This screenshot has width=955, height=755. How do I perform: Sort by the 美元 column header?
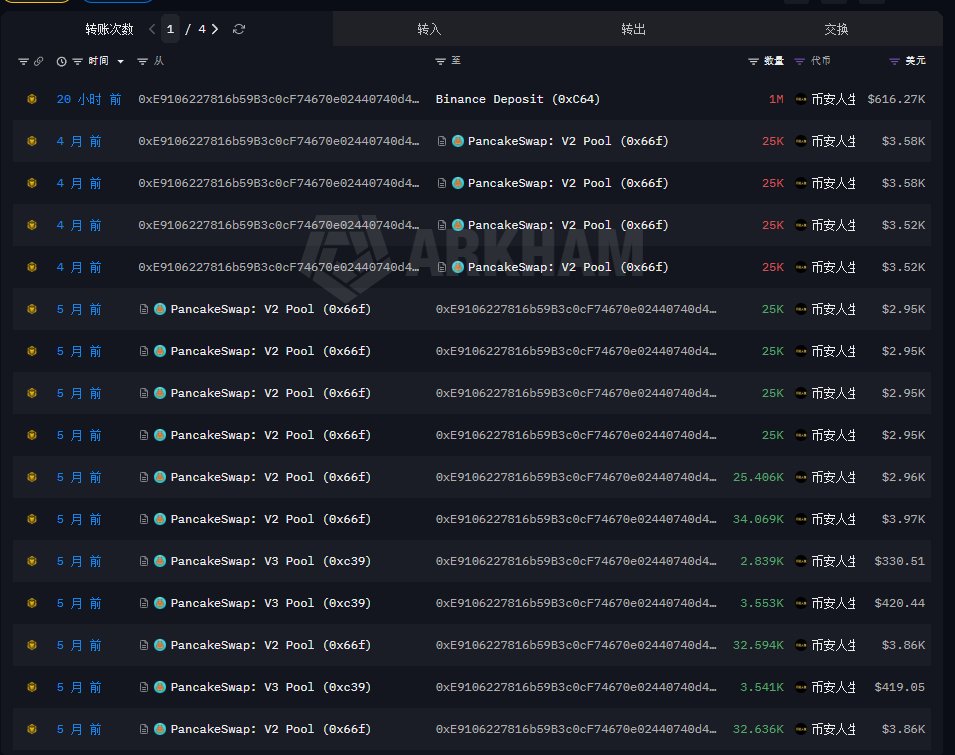(x=915, y=61)
